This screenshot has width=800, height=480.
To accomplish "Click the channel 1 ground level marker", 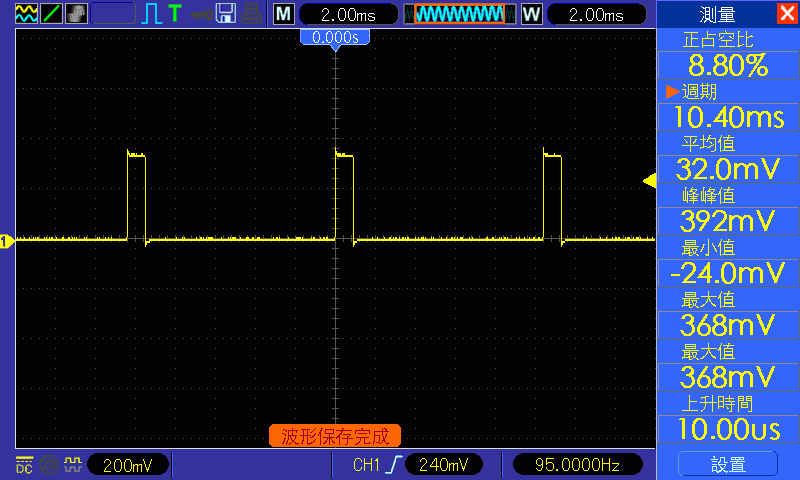I will pyautogui.click(x=6, y=241).
